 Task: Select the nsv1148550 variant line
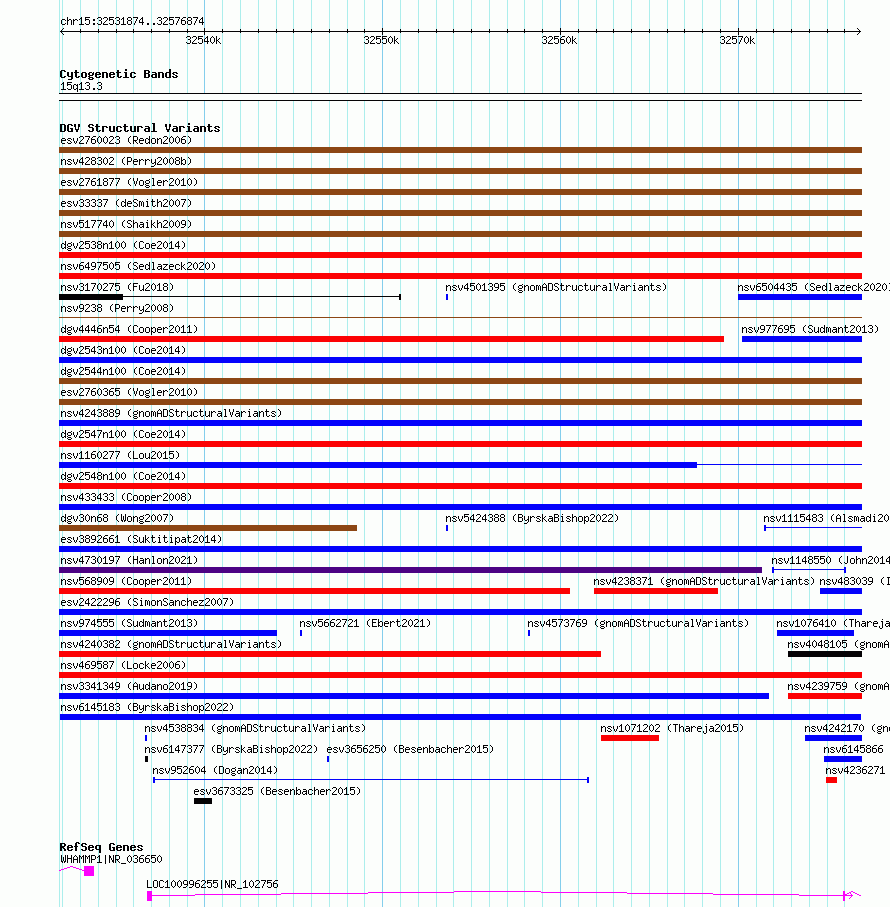(x=809, y=570)
